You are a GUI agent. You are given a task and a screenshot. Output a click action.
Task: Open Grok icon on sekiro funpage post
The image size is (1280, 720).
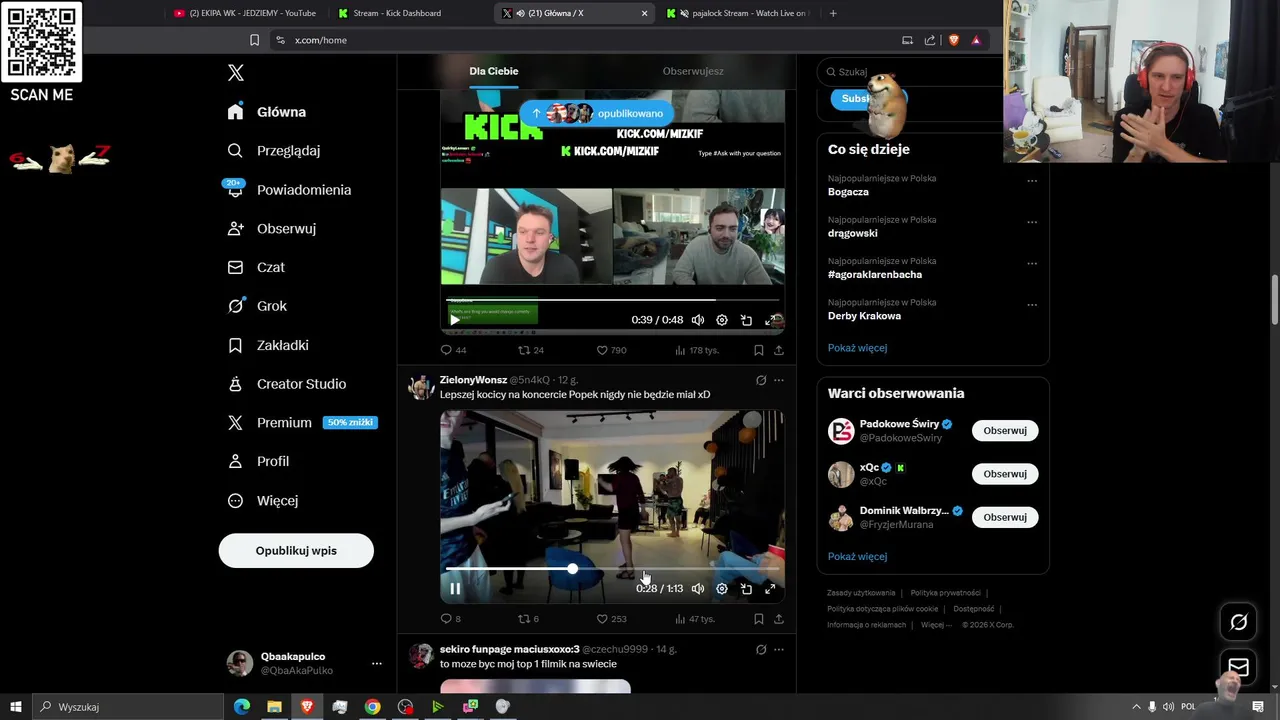(761, 649)
